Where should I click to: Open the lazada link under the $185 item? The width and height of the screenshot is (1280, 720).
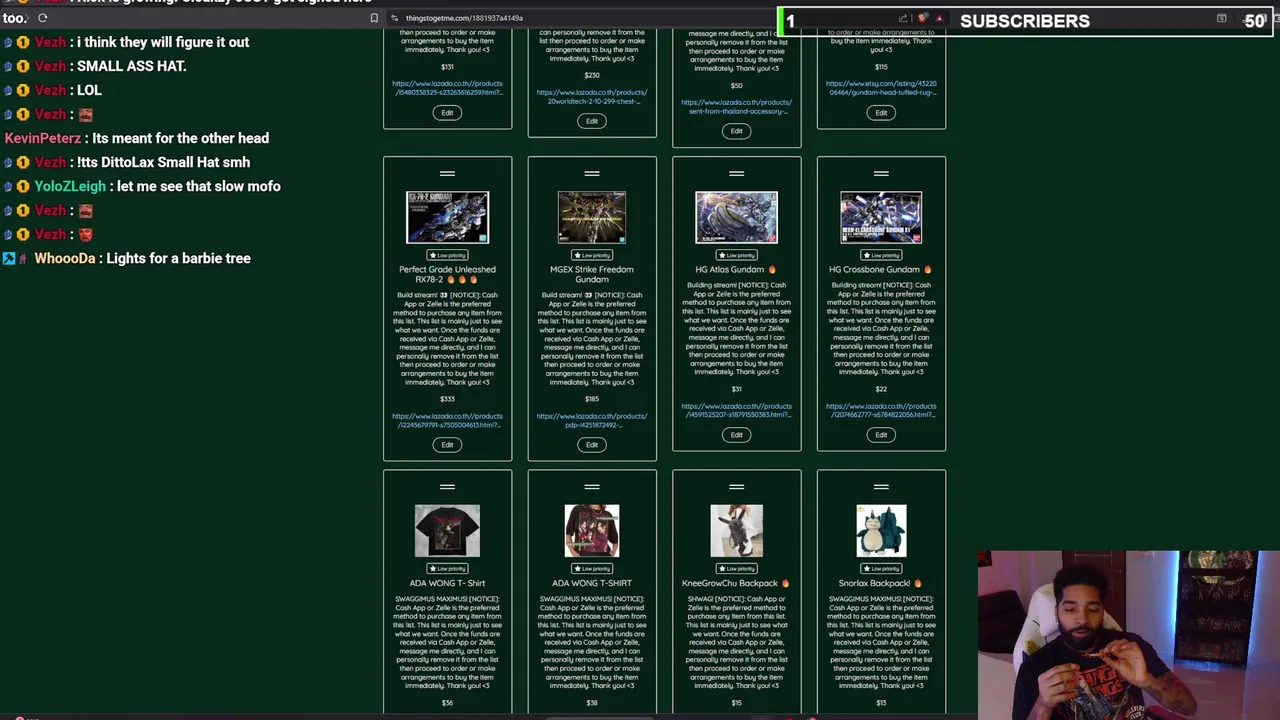tap(592, 421)
